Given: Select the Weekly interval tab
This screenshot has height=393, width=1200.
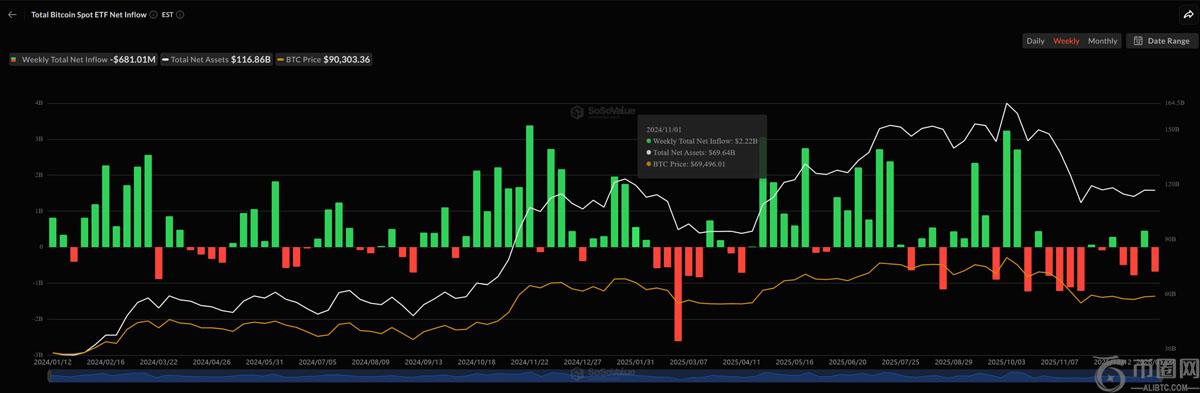Looking at the screenshot, I should point(1066,41).
